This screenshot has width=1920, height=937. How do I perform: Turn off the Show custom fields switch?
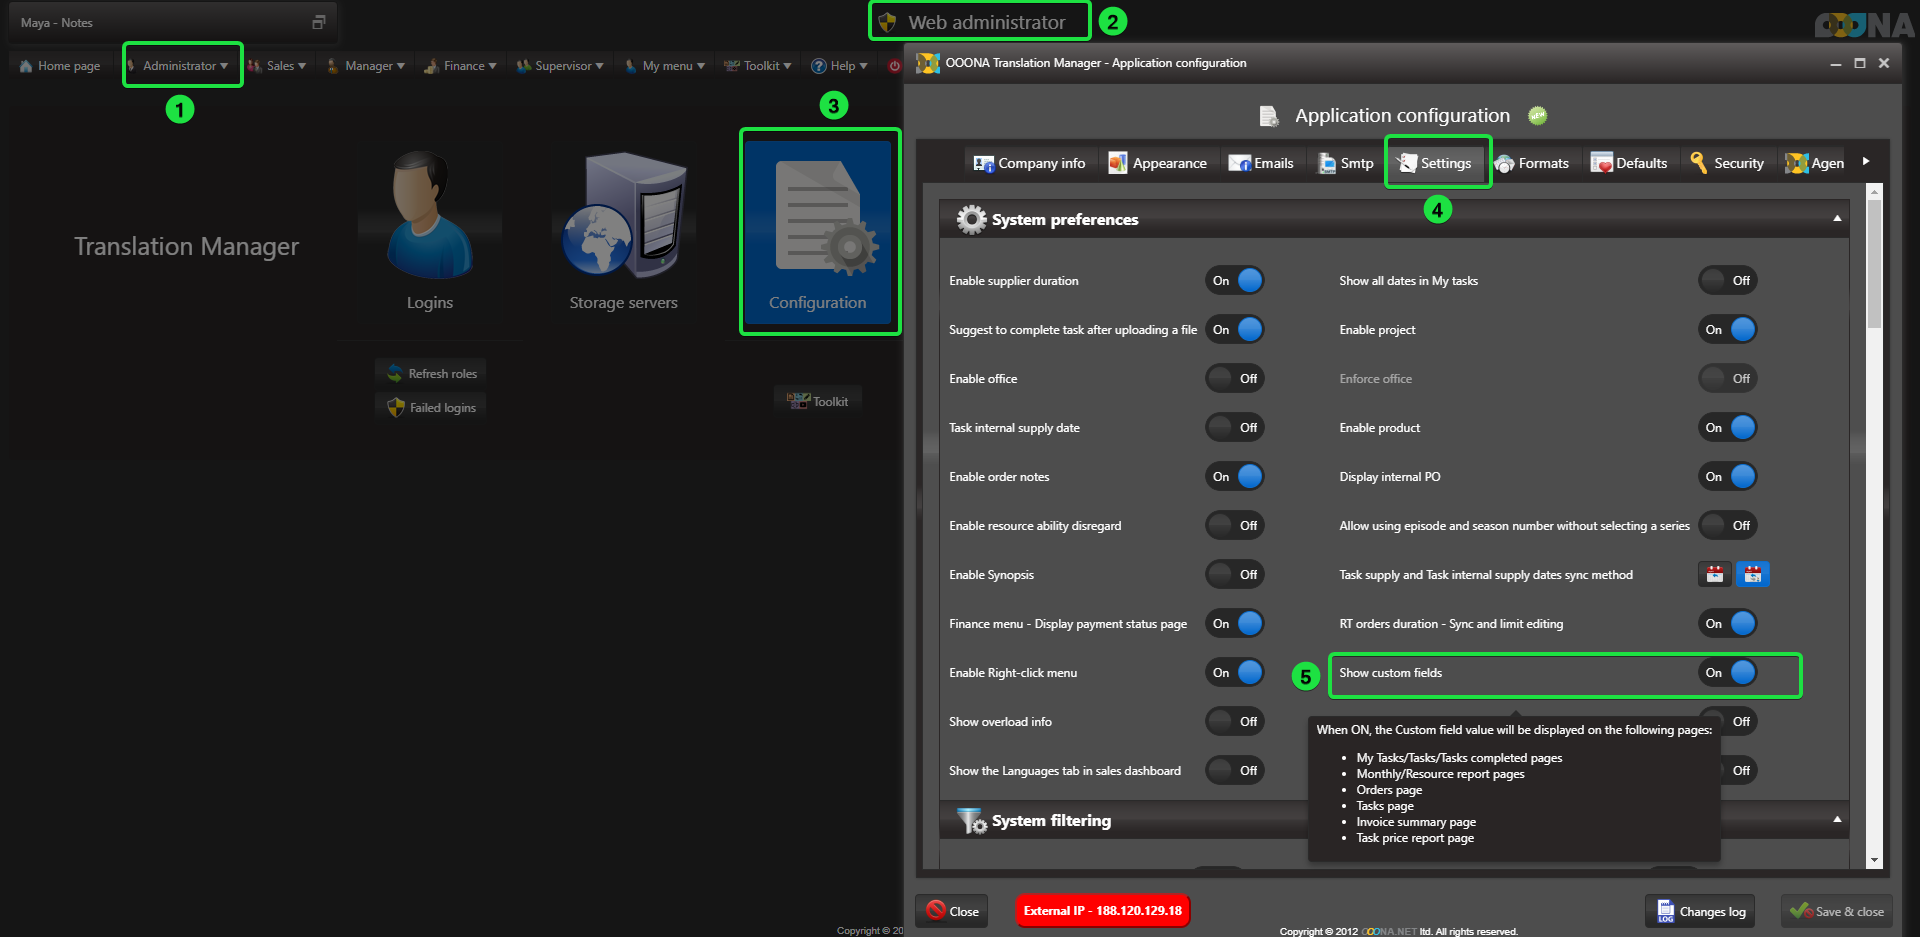click(1728, 673)
